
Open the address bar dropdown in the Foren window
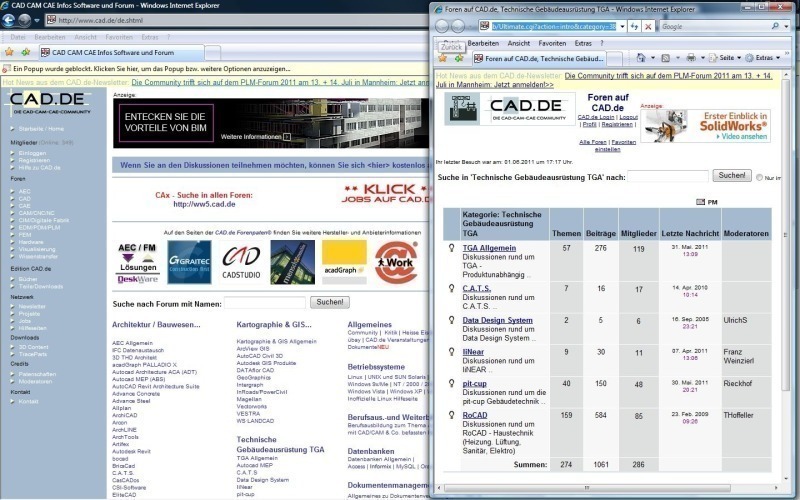(622, 27)
